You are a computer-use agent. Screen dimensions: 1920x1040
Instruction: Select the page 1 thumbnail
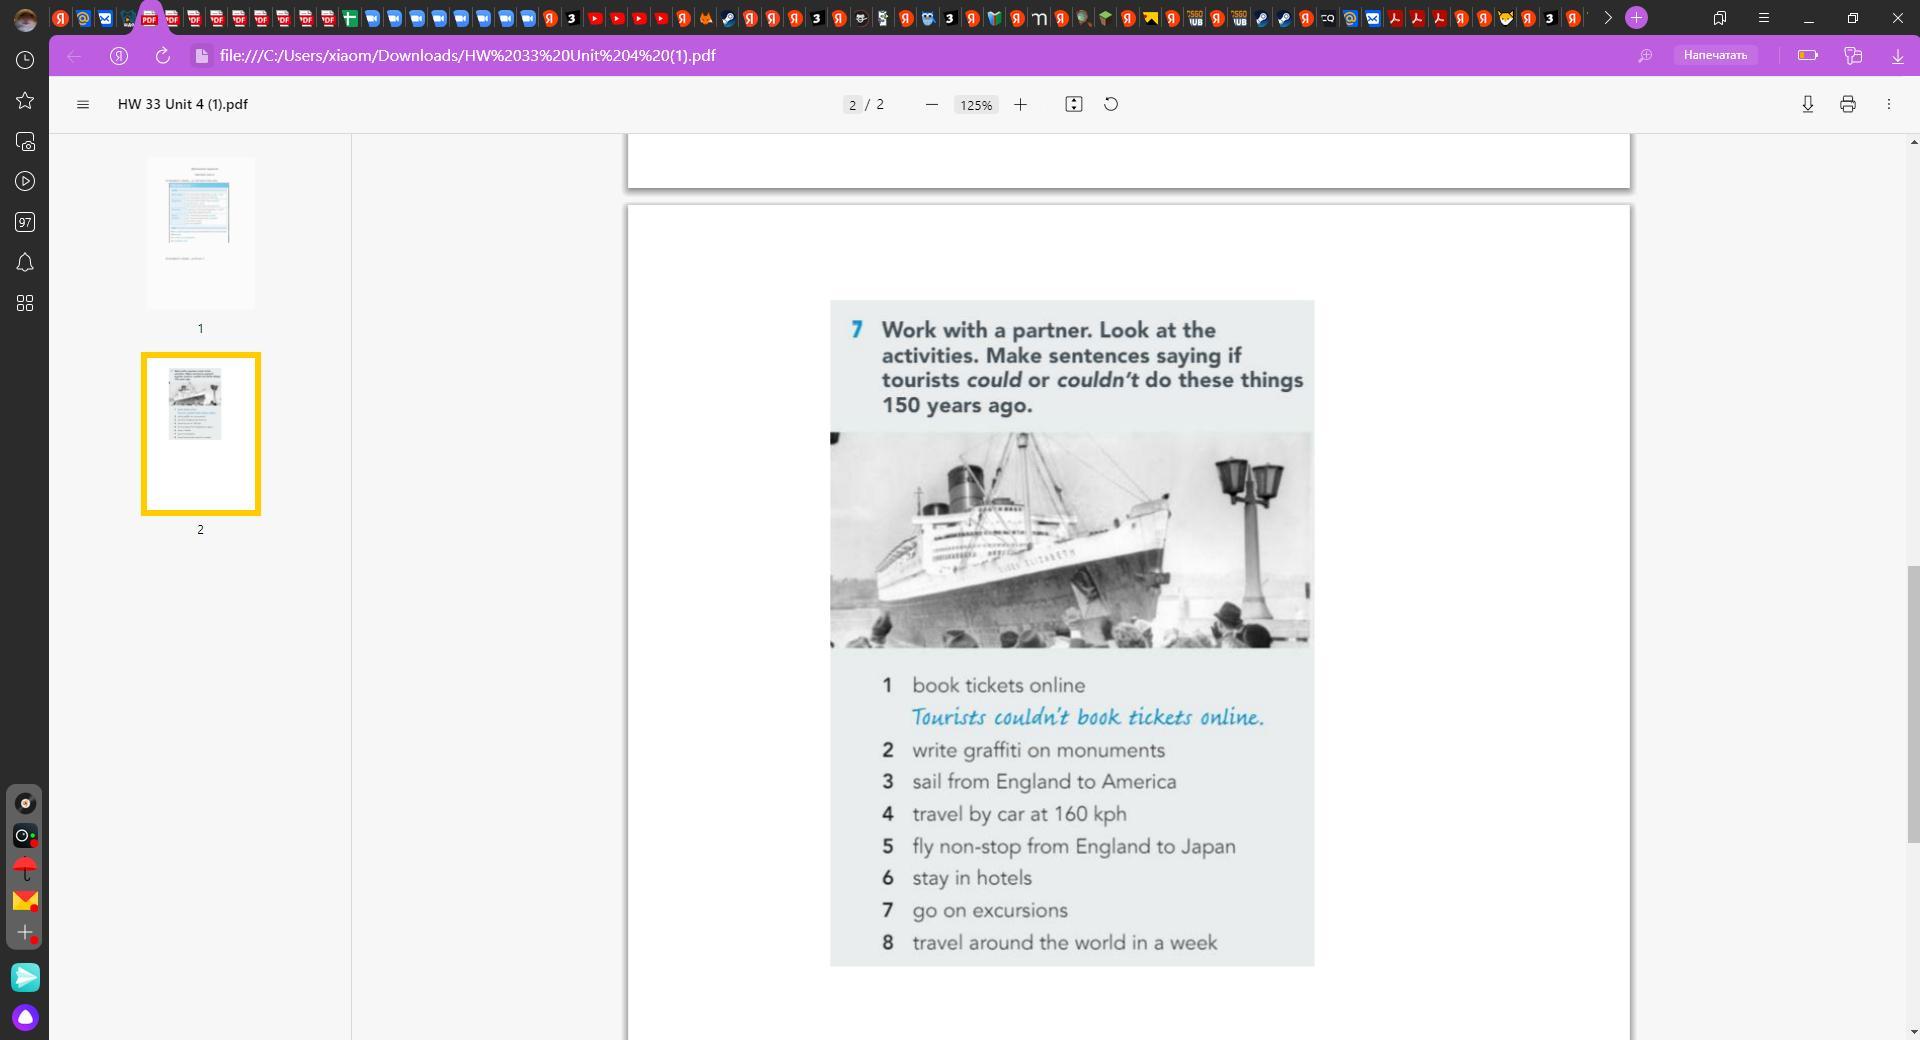[200, 233]
